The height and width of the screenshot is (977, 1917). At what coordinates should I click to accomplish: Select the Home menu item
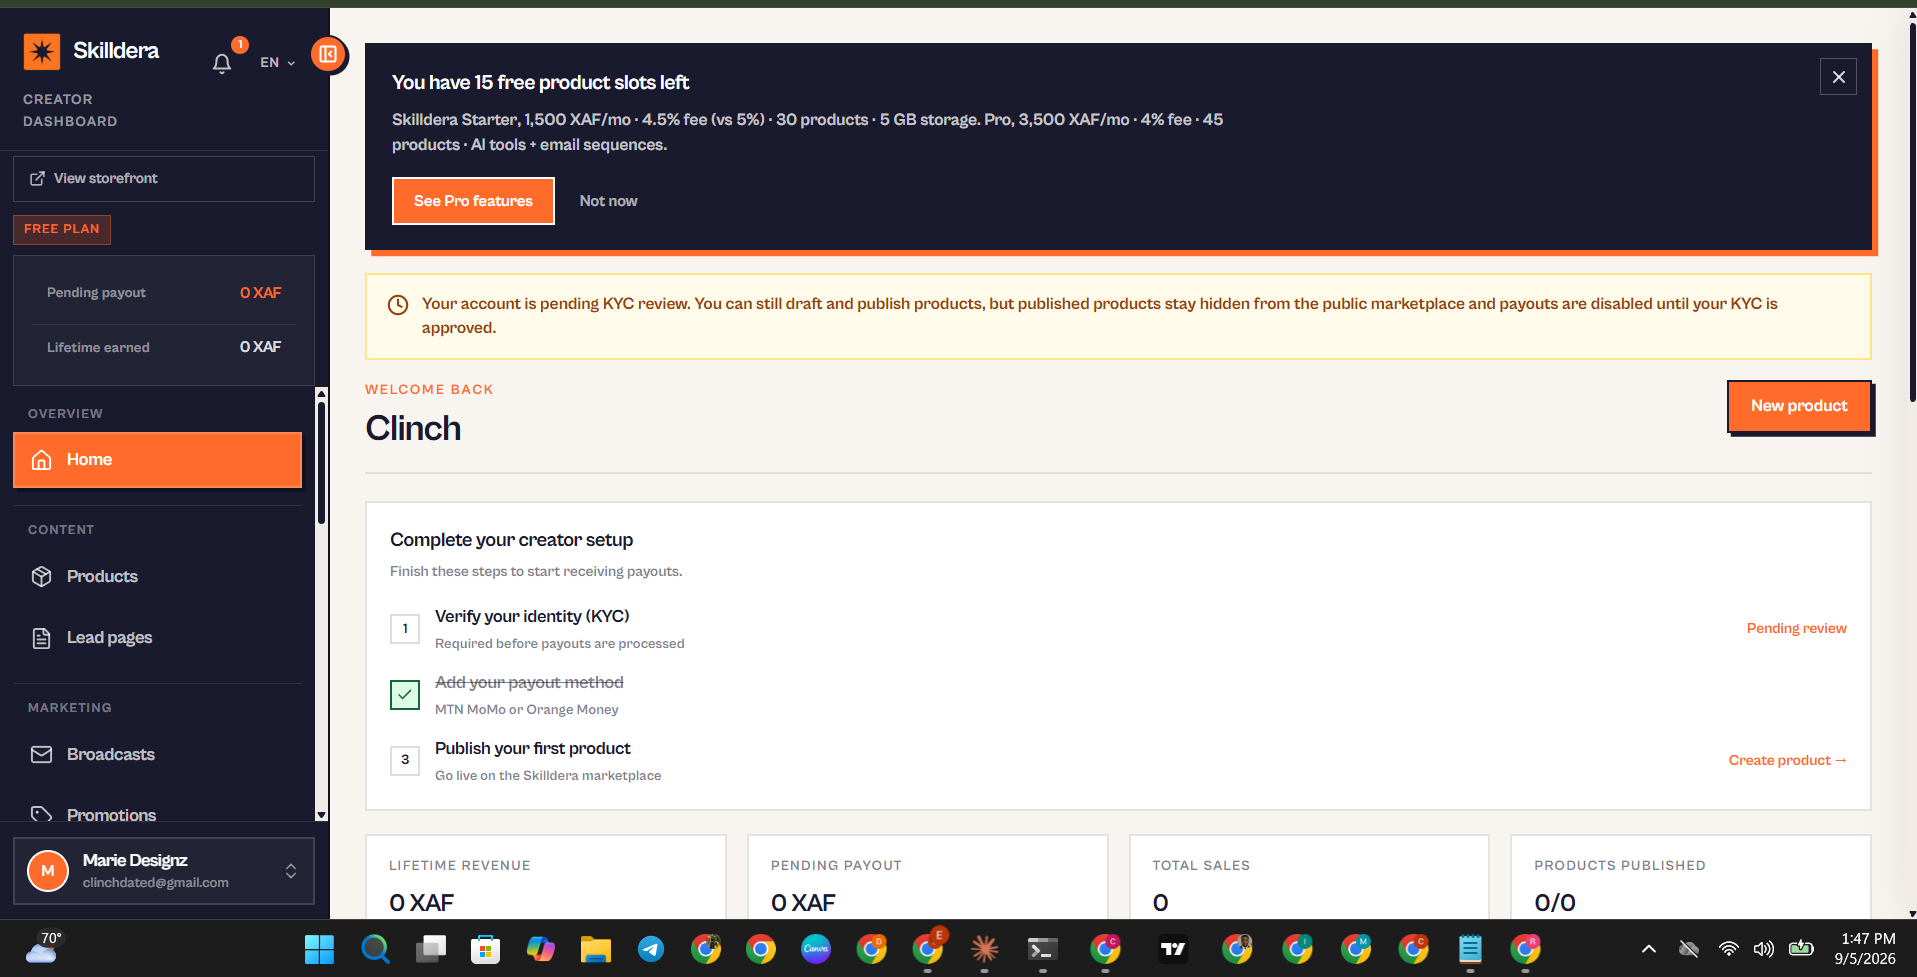tap(158, 460)
